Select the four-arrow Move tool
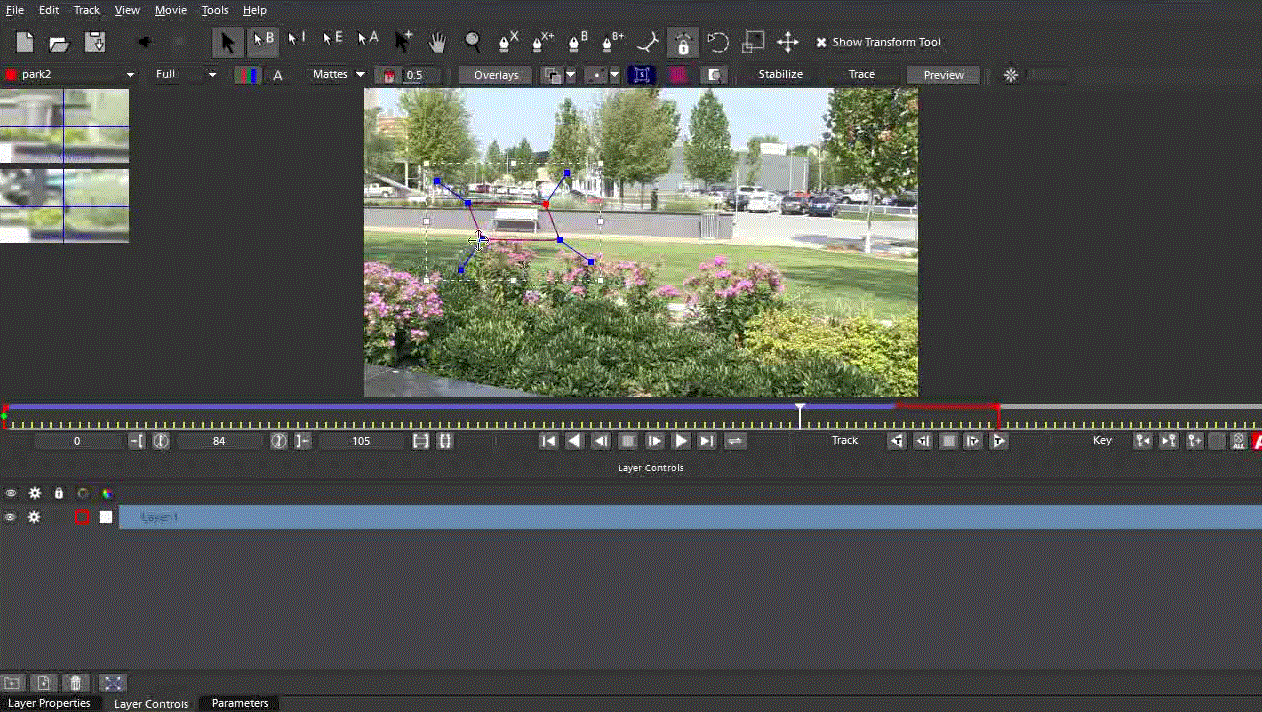1262x712 pixels. coord(788,42)
